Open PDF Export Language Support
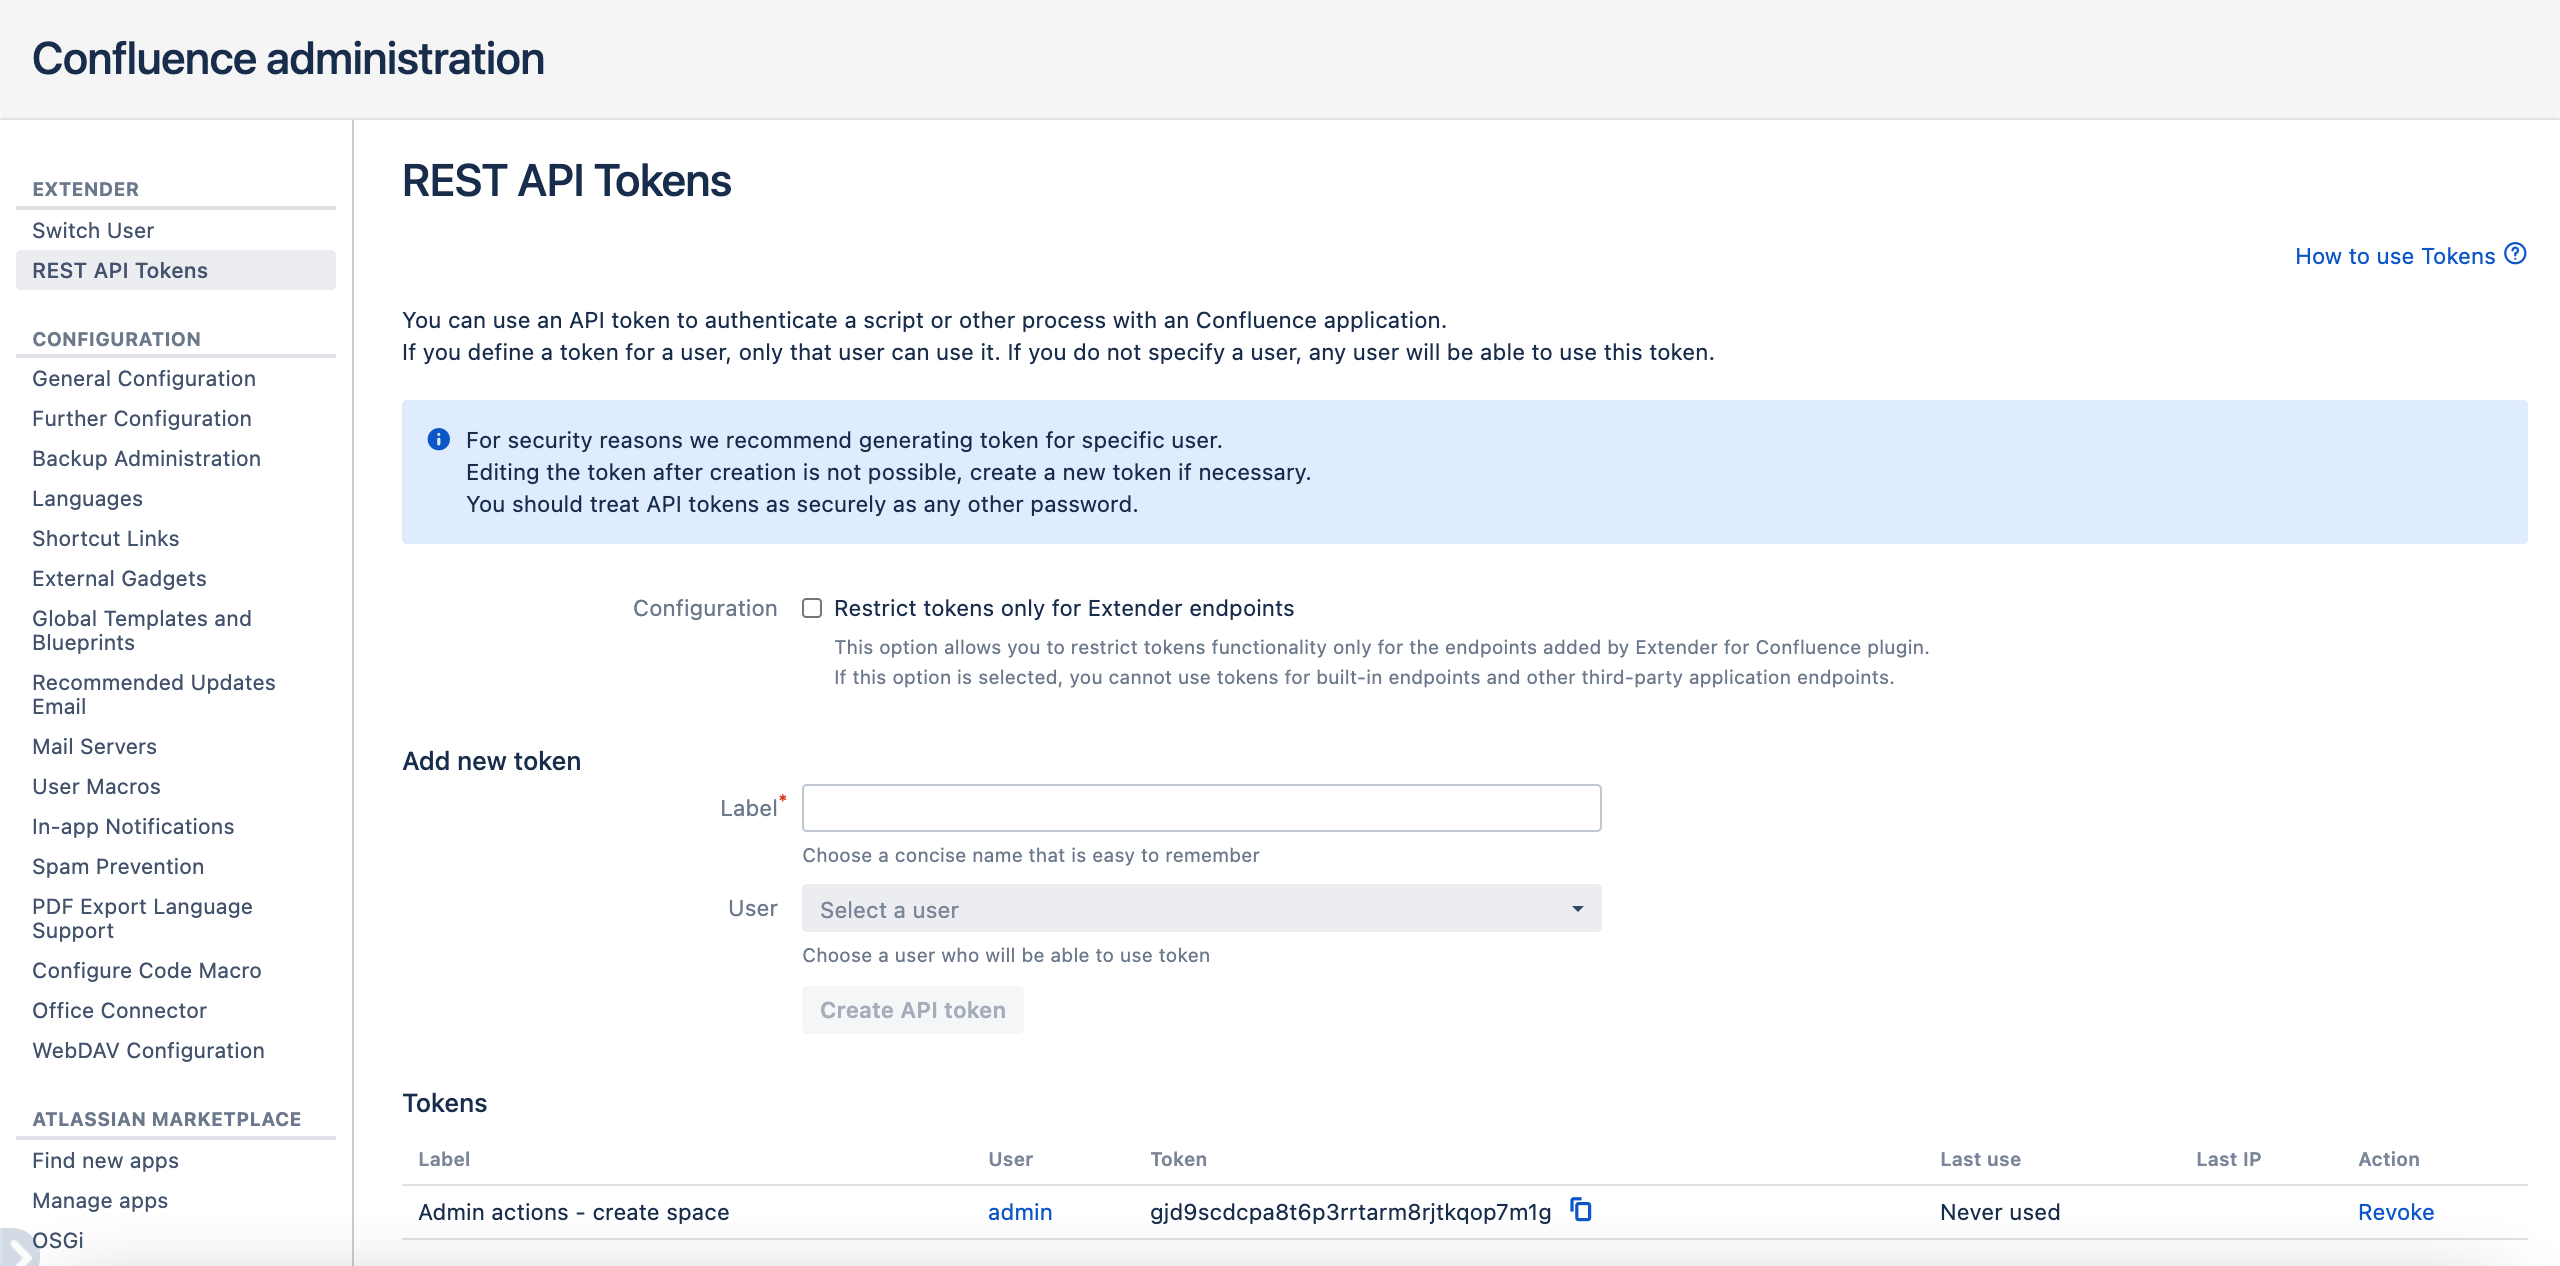This screenshot has width=2560, height=1266. click(142, 918)
